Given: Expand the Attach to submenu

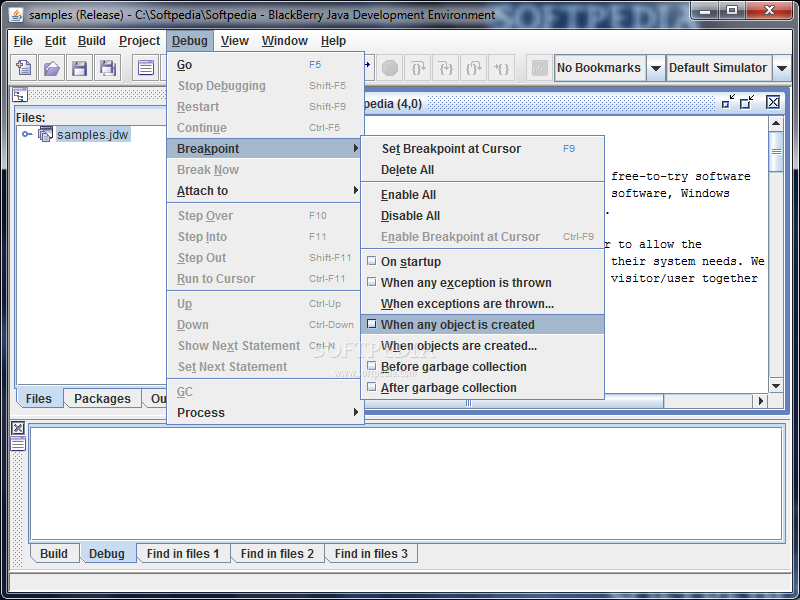Looking at the screenshot, I should point(265,191).
